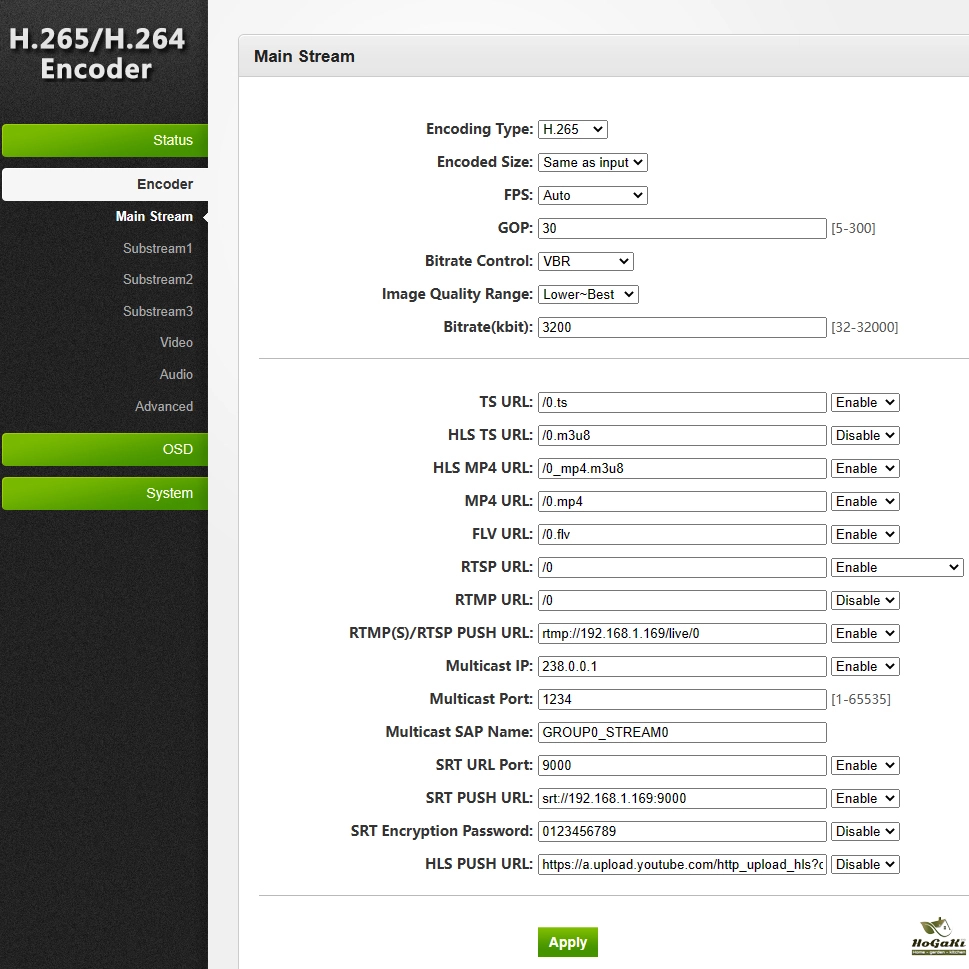Navigate to the Audio settings page

(176, 374)
